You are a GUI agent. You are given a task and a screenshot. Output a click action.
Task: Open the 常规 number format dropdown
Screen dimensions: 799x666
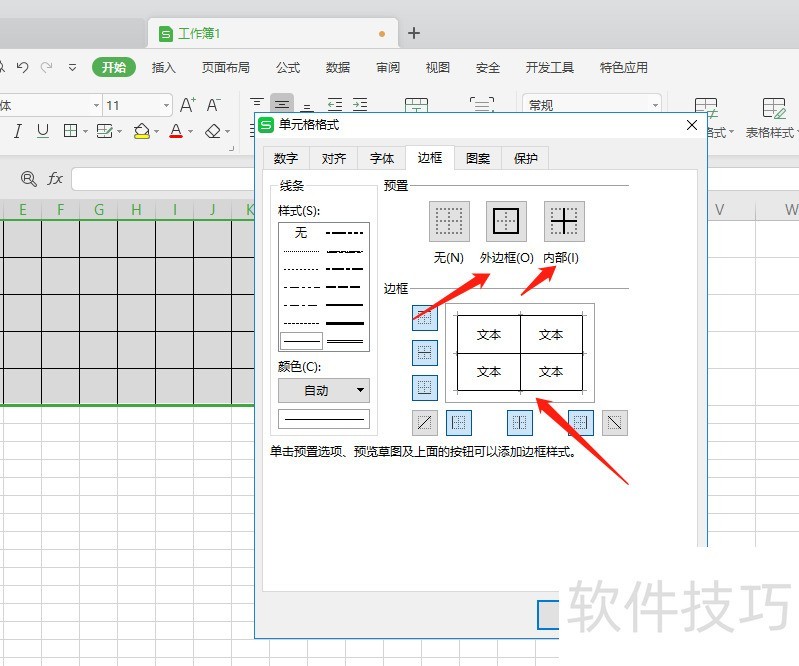click(655, 105)
